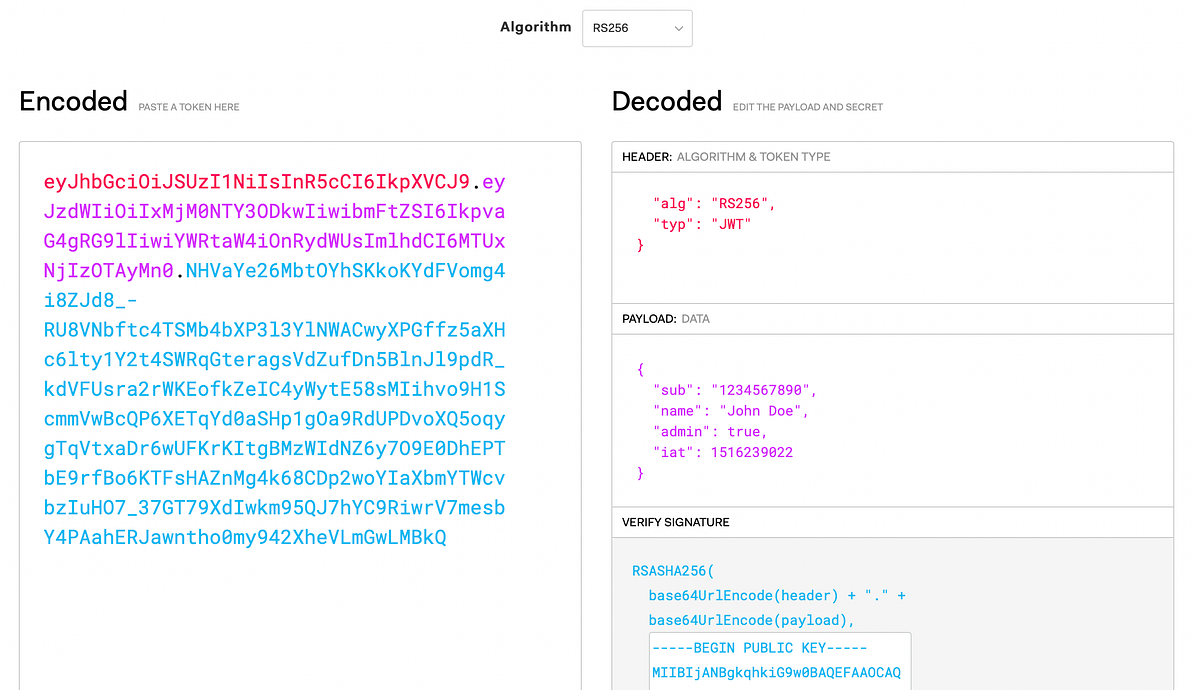Click the Decoded heading
Image resolution: width=1200 pixels, height=690 pixels.
(667, 101)
